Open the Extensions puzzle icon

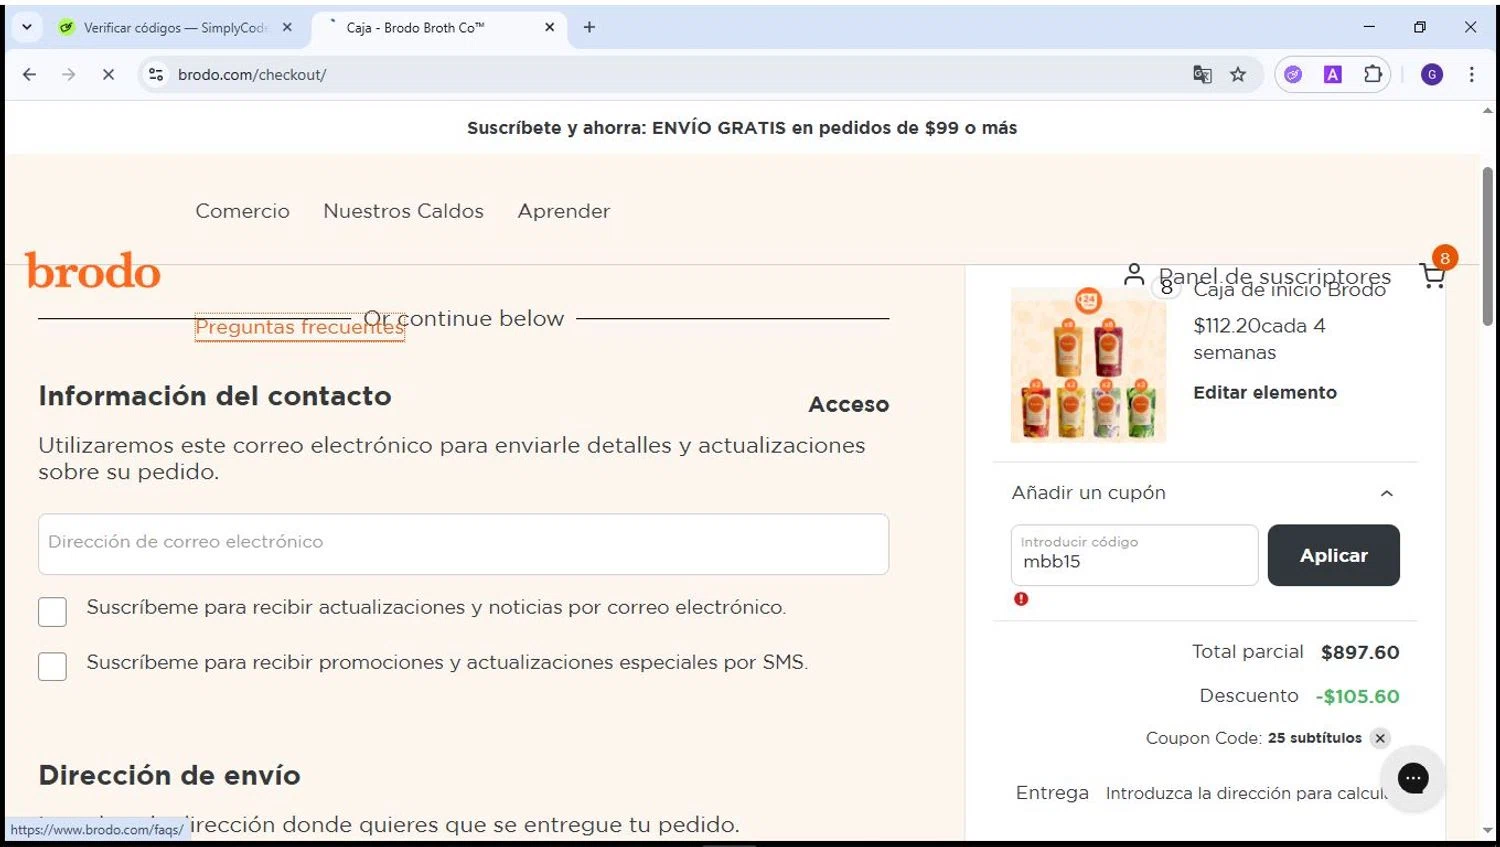coord(1373,74)
